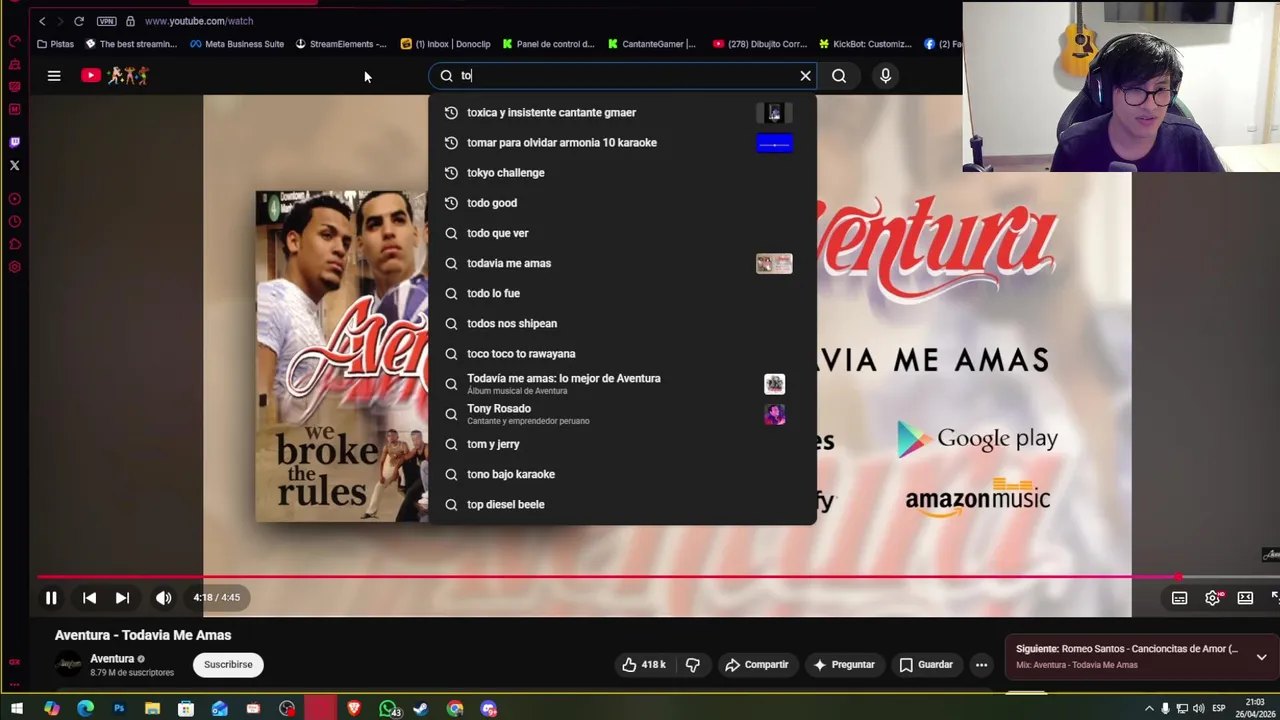
Task: Submit search with the magnifier button
Action: (x=839, y=76)
